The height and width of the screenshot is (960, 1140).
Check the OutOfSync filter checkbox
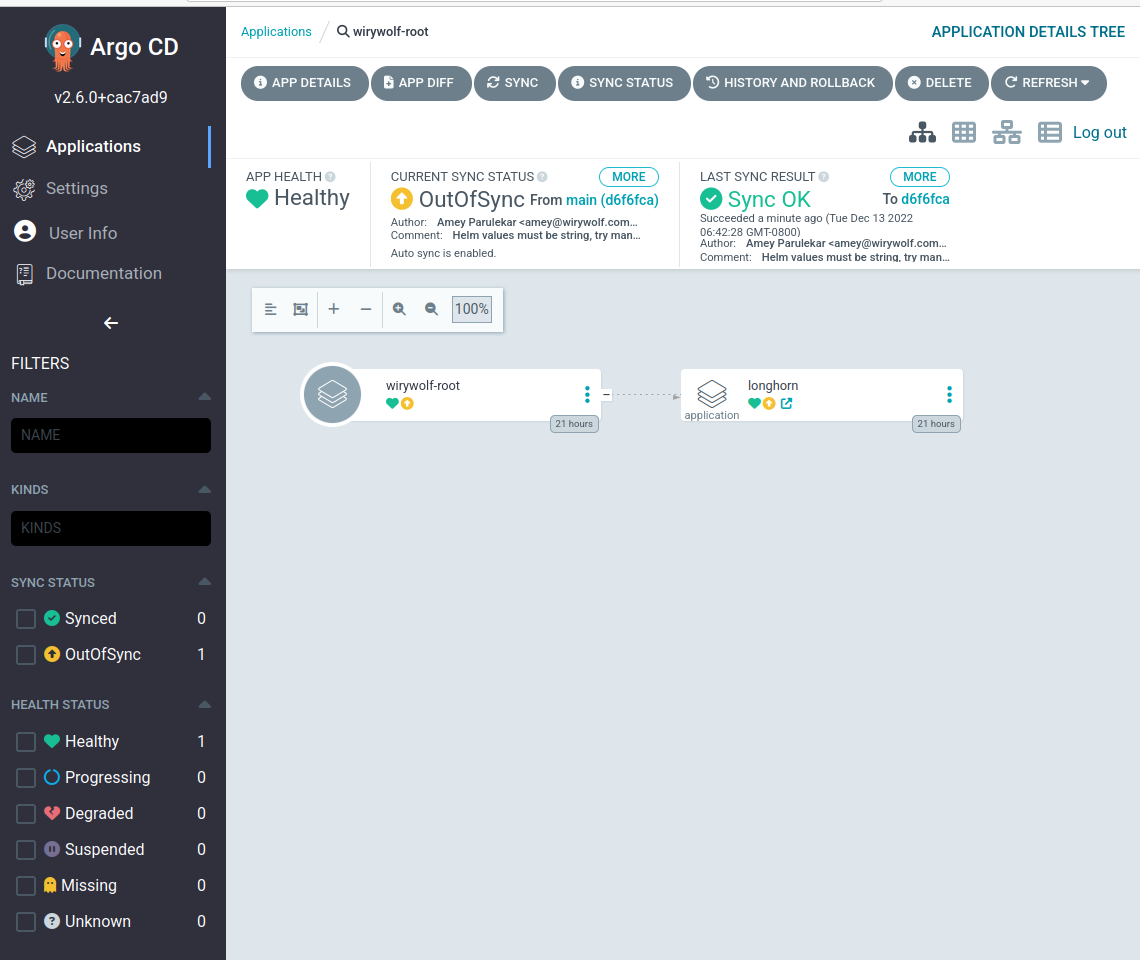(x=25, y=654)
